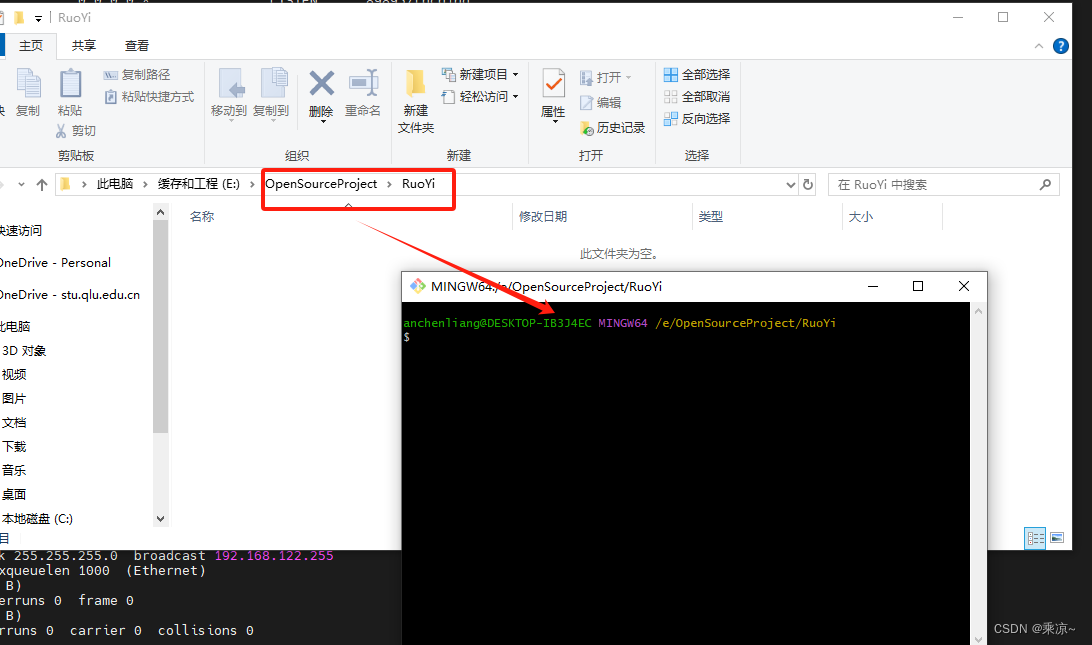1092x645 pixels.
Task: Click History (历史记录) icon
Action: point(586,128)
